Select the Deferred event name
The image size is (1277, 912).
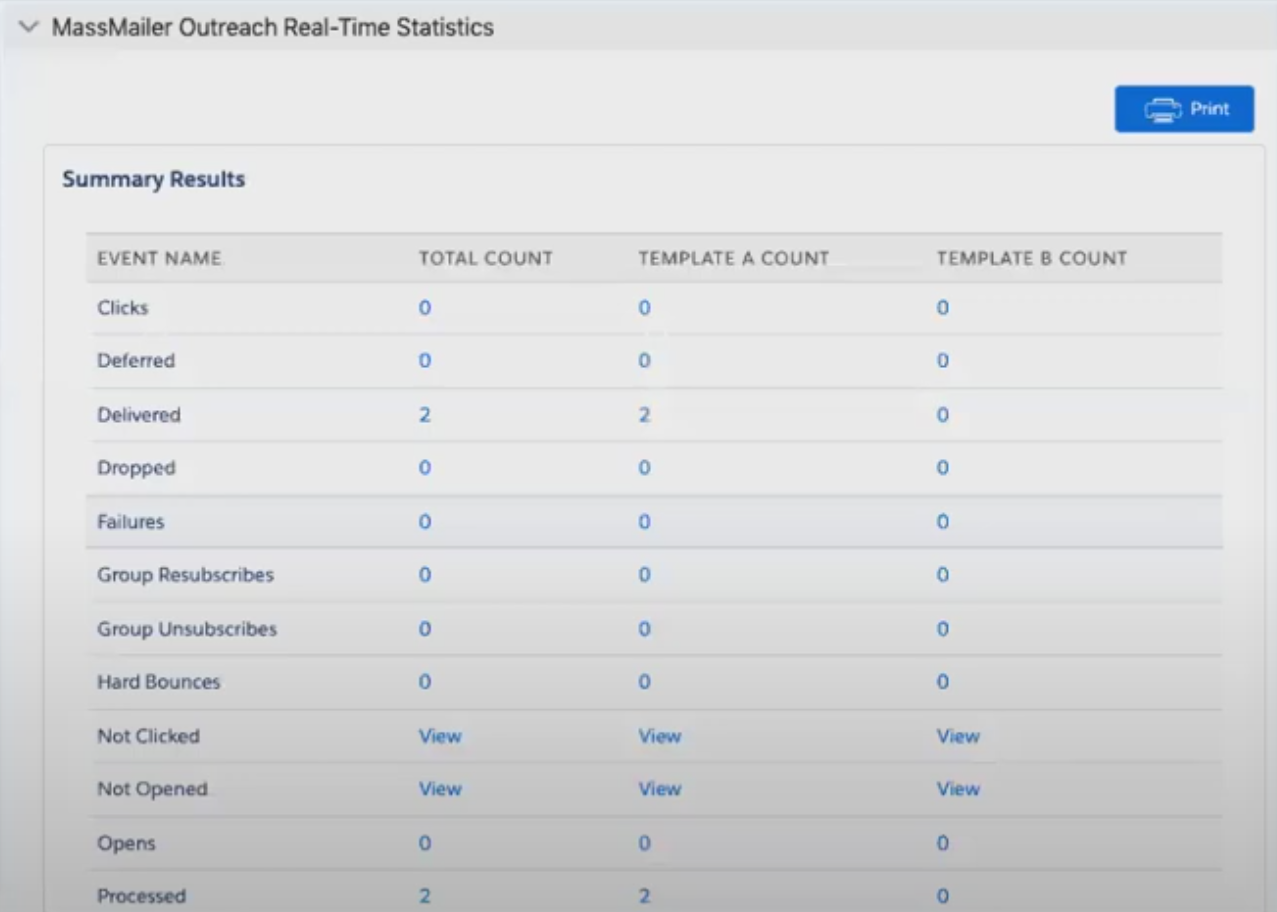coord(136,361)
